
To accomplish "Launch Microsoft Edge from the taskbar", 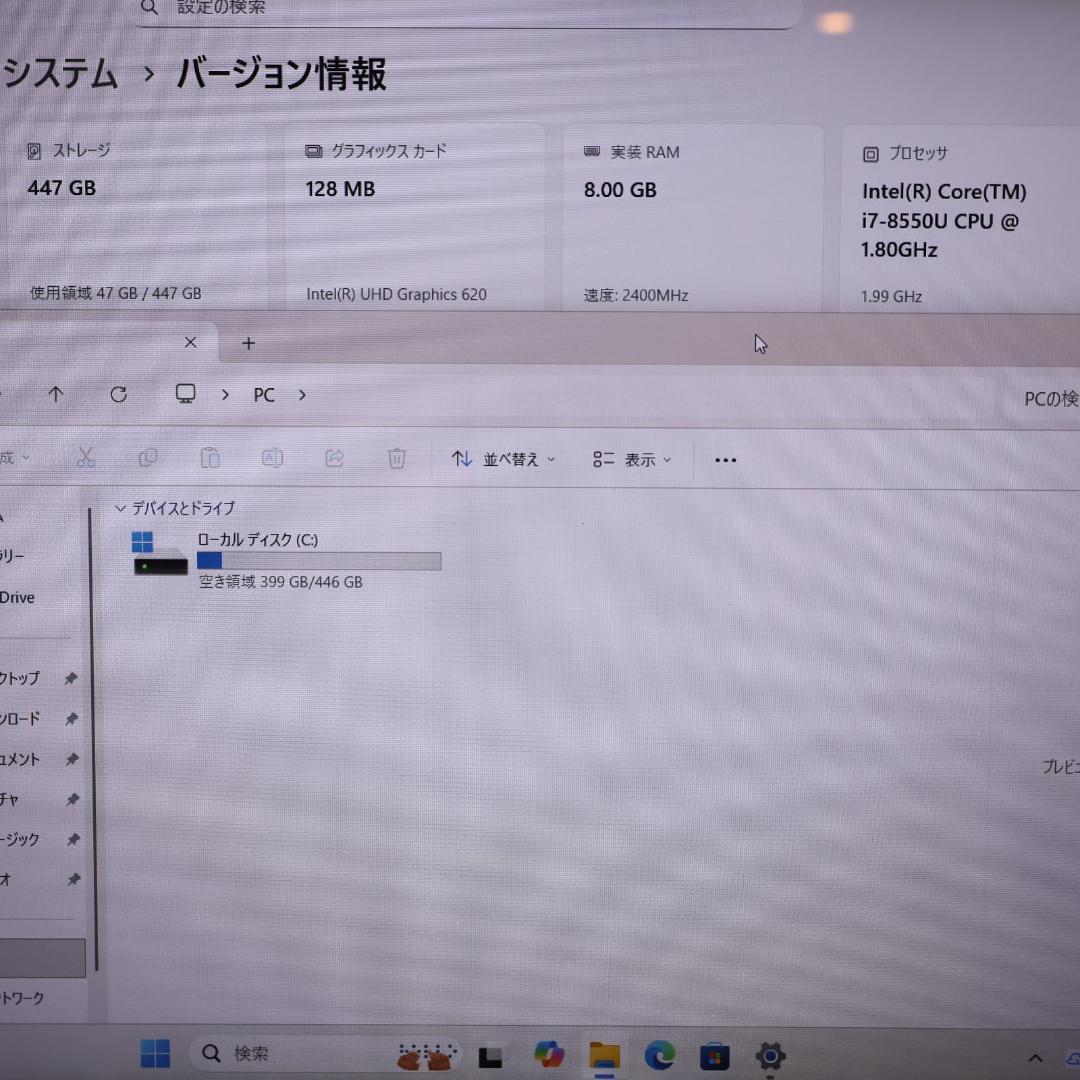I will pos(659,1053).
